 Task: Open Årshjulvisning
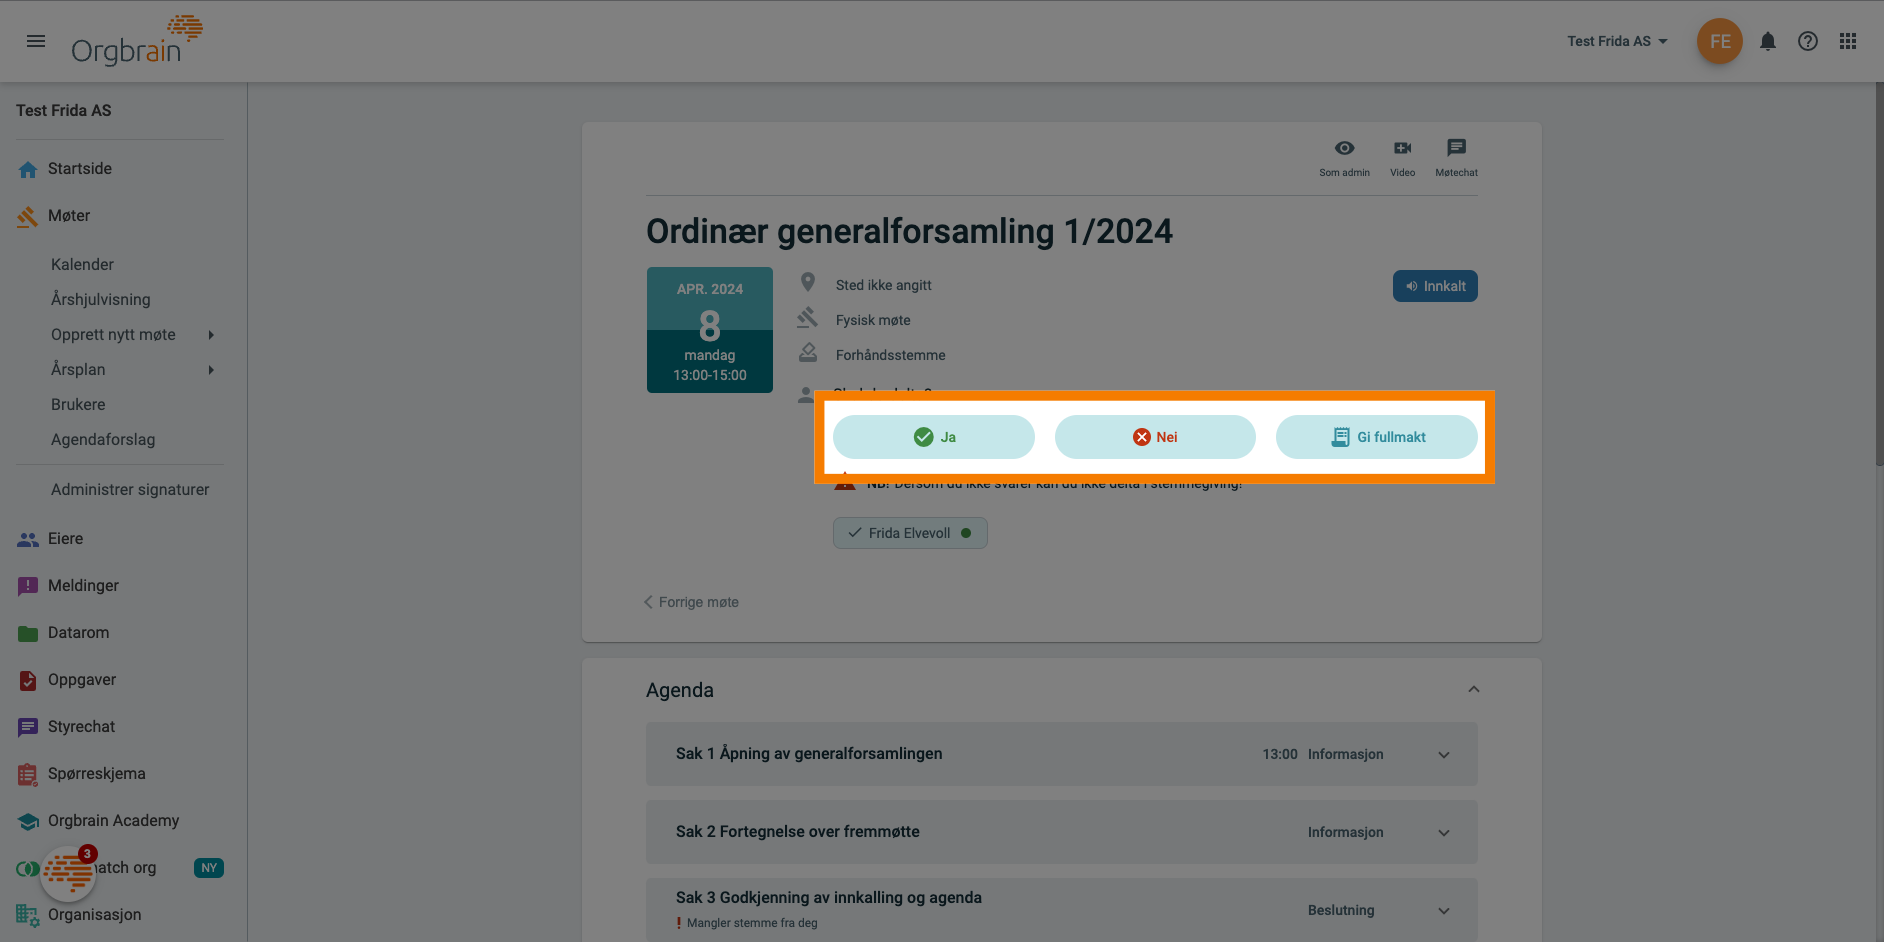pos(101,299)
